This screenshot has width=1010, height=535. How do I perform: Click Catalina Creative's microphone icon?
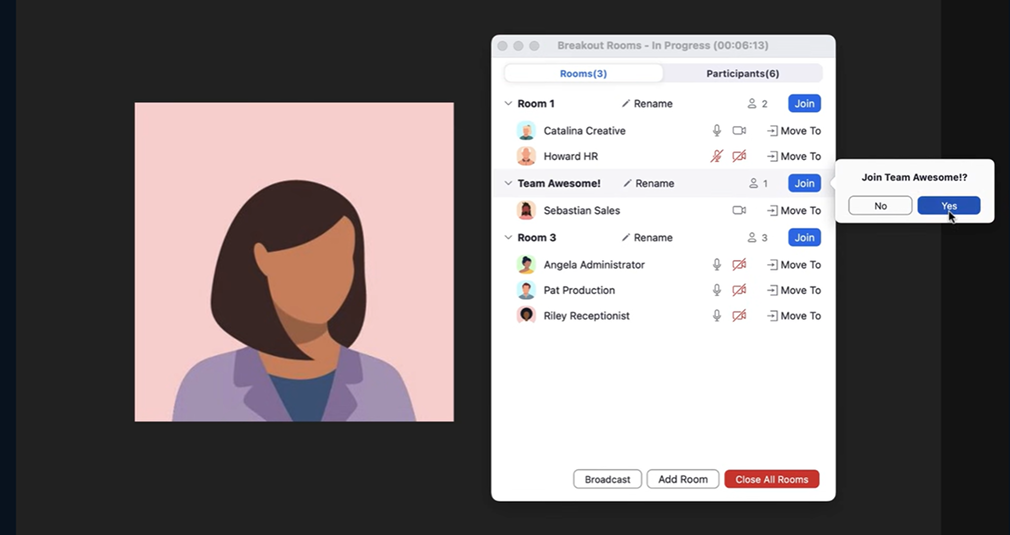pyautogui.click(x=716, y=131)
